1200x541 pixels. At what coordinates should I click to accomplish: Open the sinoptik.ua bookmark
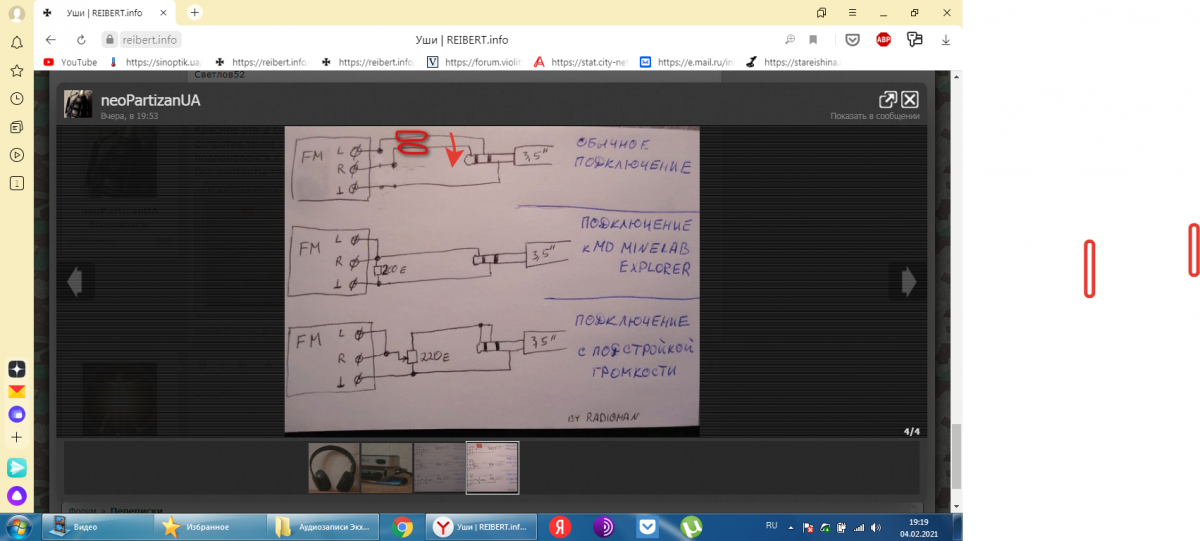[x=154, y=61]
